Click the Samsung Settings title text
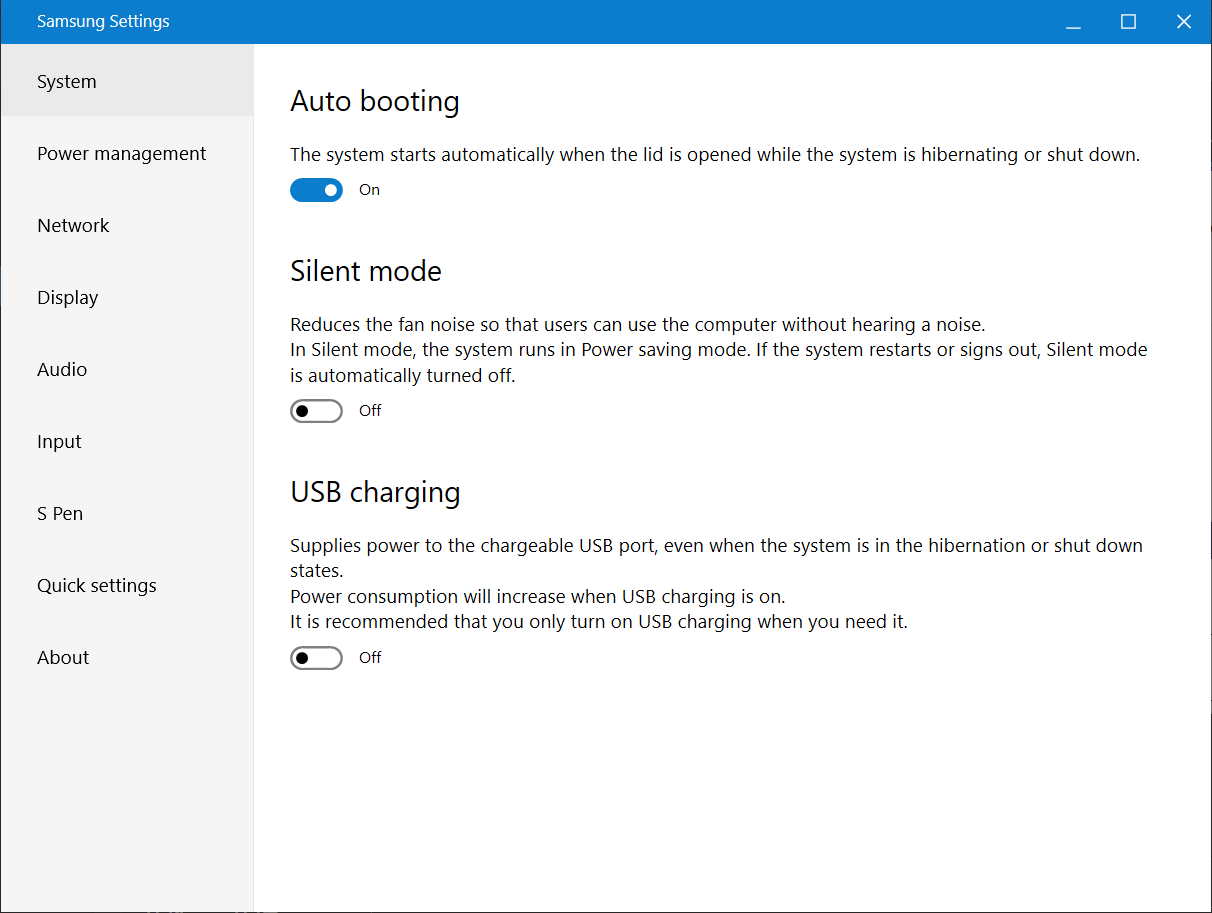The height and width of the screenshot is (913, 1212). point(103,21)
